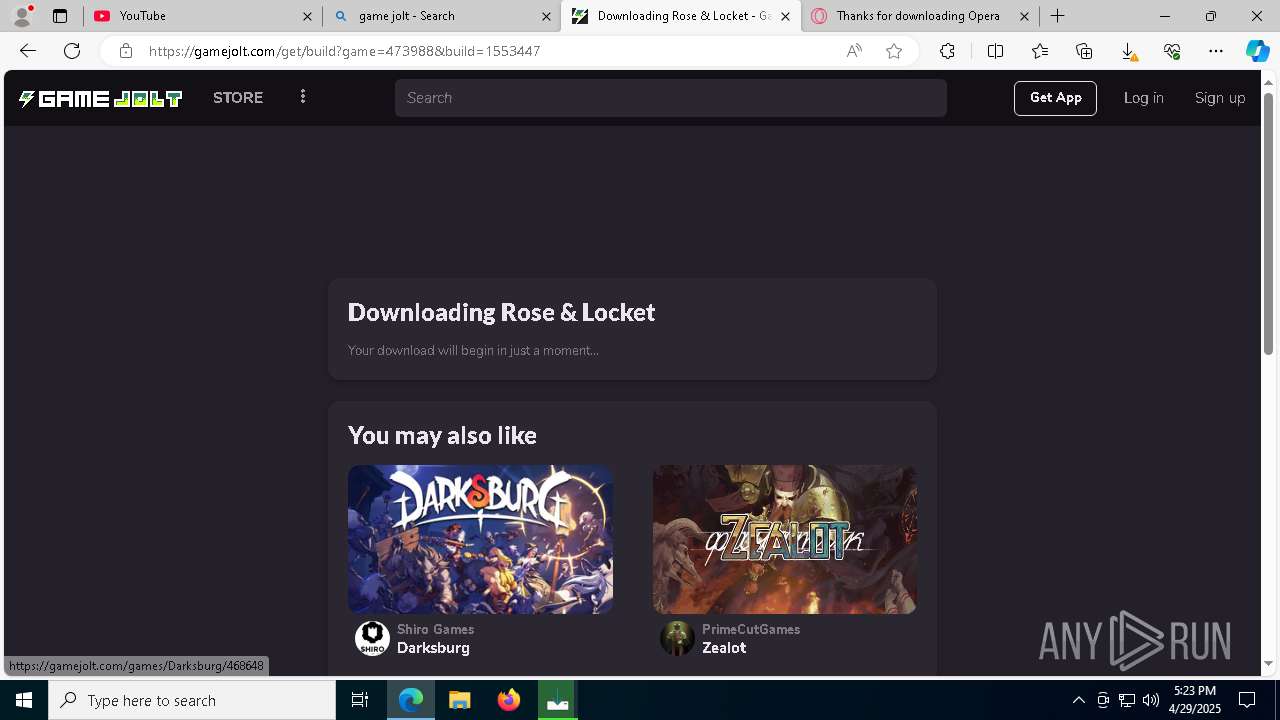Open Browser essentials heart icon
This screenshot has width=1280, height=720.
[x=1172, y=51]
